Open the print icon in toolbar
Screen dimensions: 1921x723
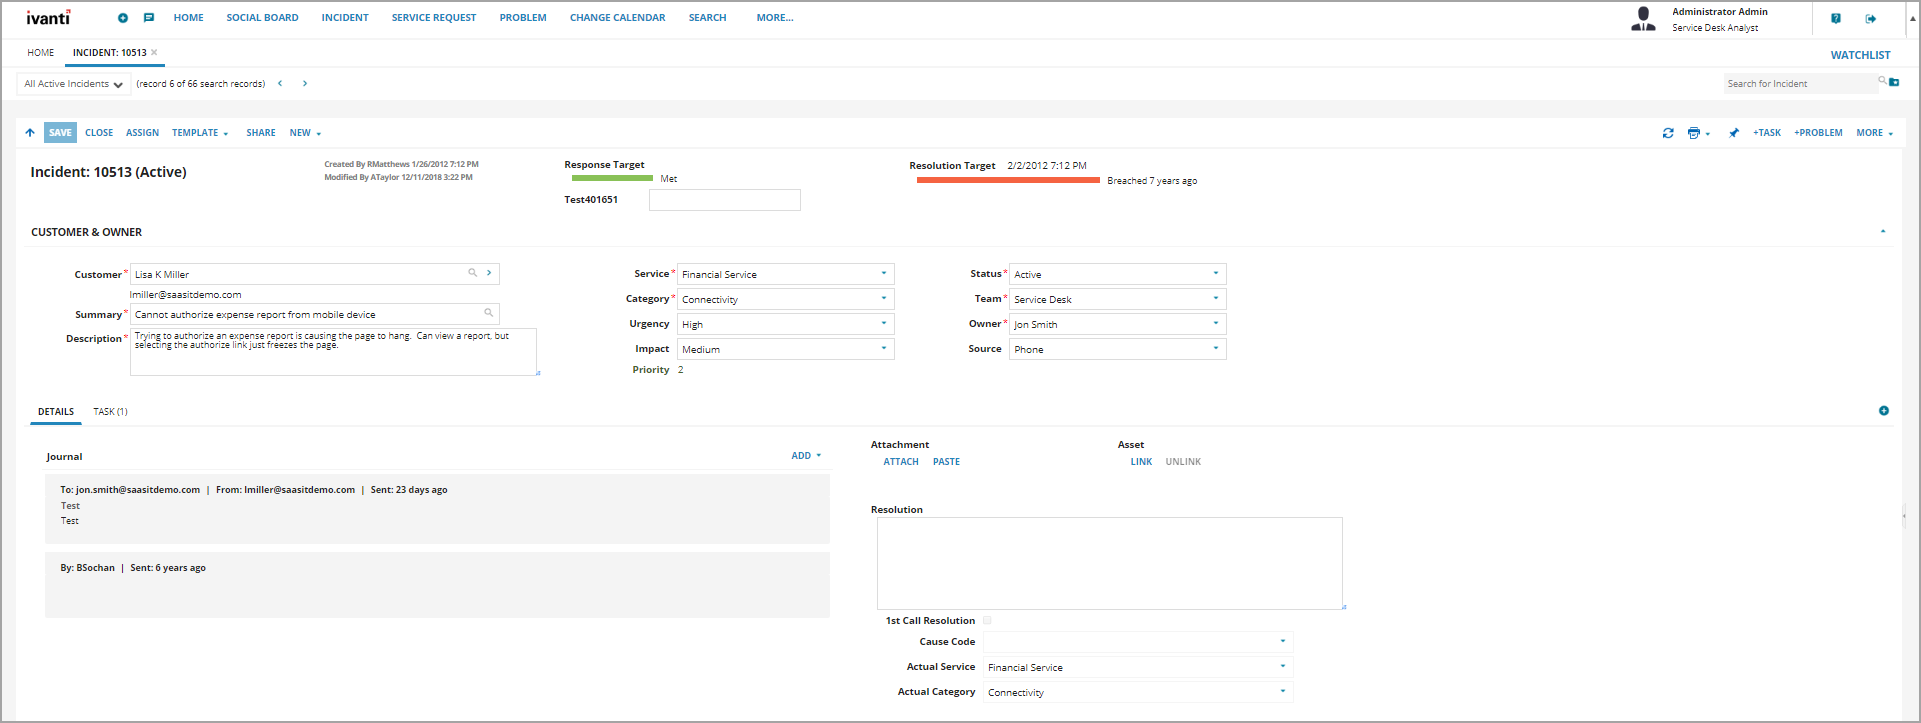[x=1694, y=133]
